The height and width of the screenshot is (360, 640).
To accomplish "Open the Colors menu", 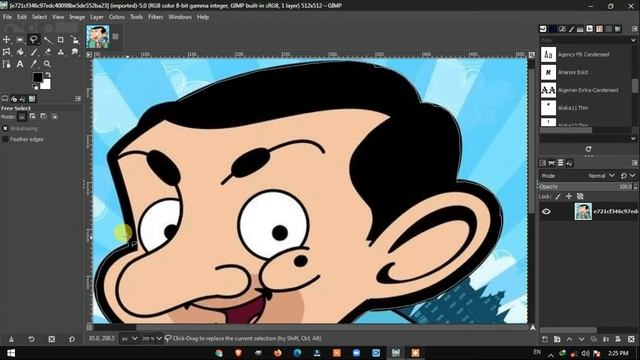I will click(x=116, y=17).
